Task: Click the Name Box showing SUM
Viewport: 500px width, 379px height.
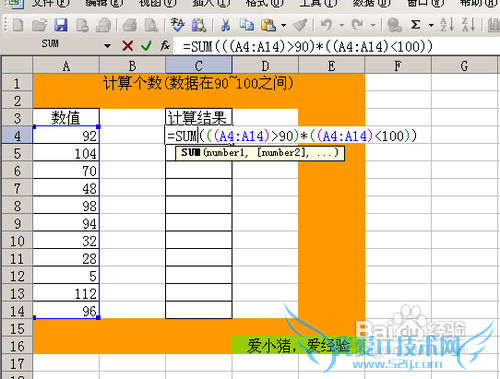Action: click(51, 44)
